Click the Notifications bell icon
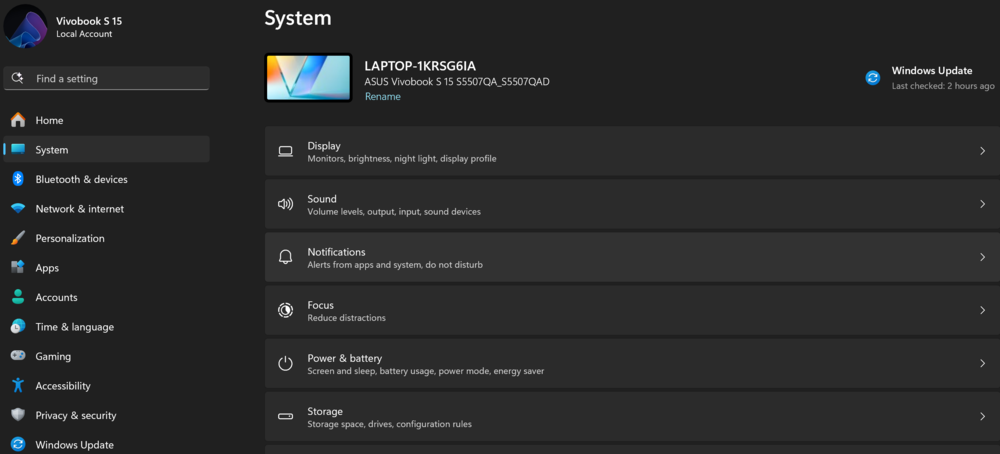The image size is (1000, 454). point(285,257)
